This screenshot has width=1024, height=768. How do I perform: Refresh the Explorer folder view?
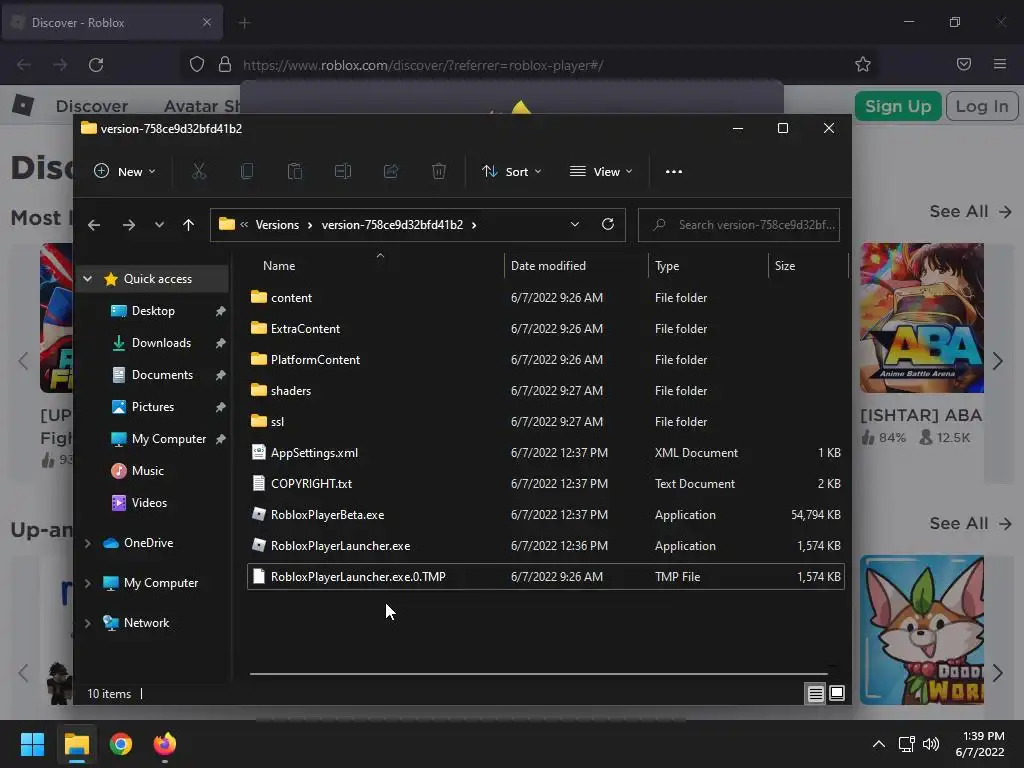608,225
